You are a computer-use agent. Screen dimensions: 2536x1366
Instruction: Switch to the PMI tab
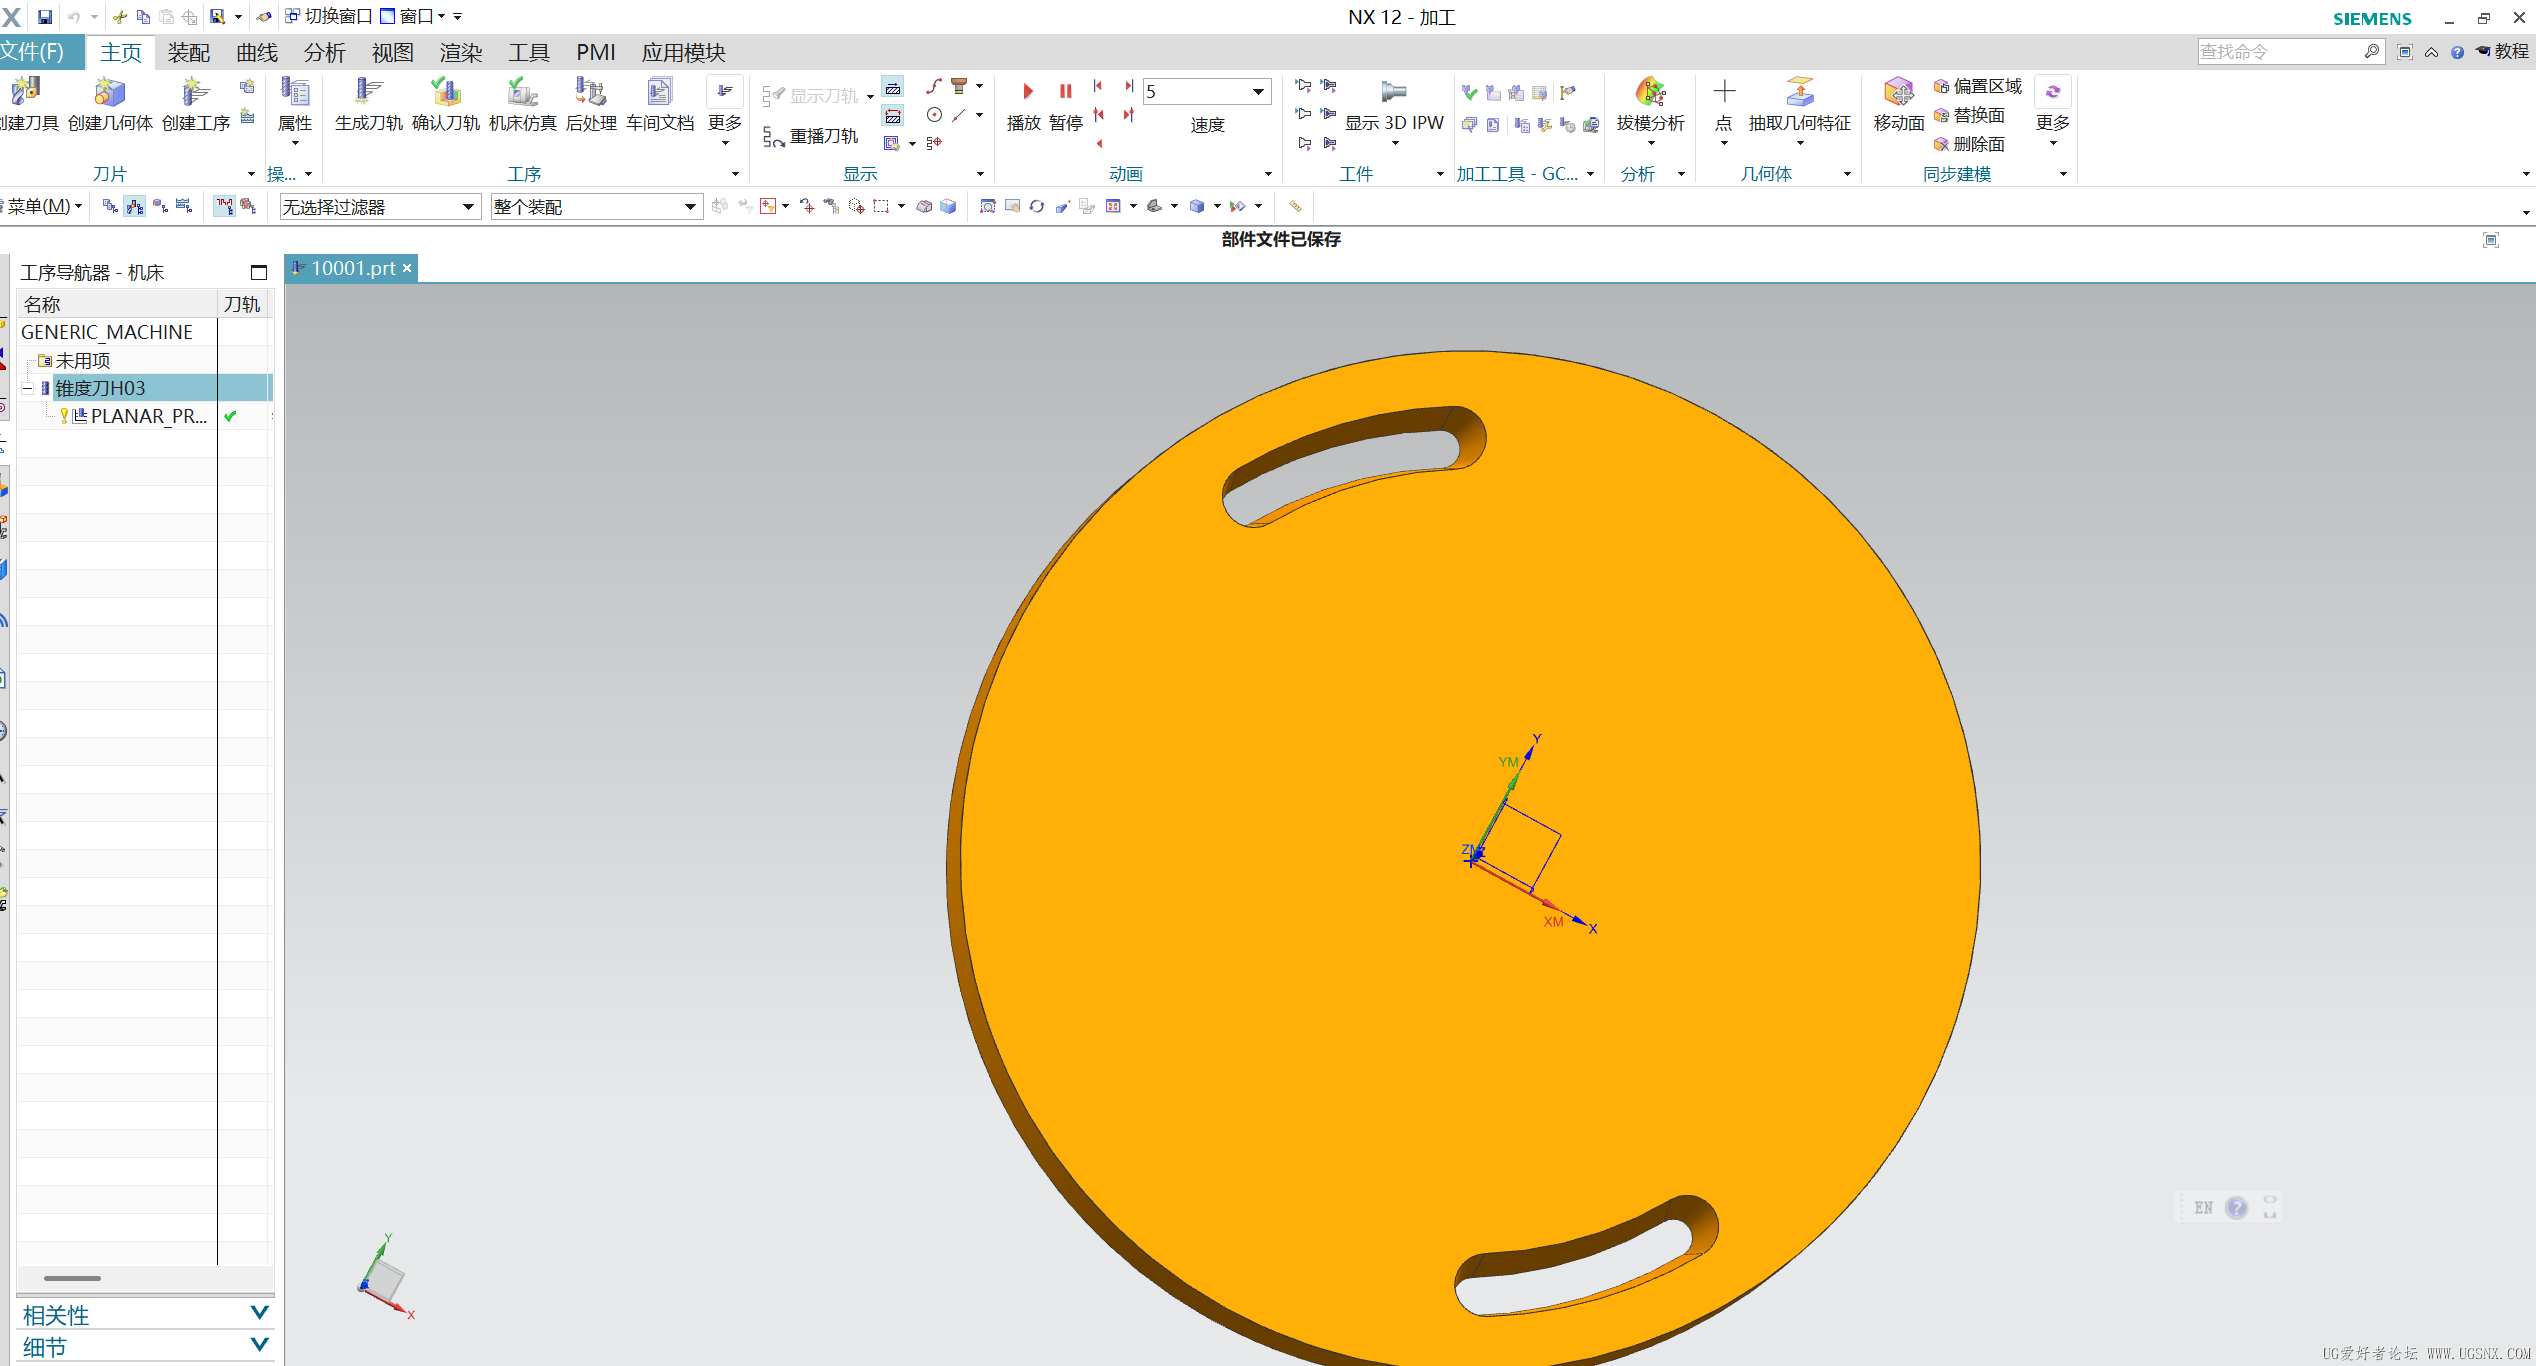[x=596, y=53]
